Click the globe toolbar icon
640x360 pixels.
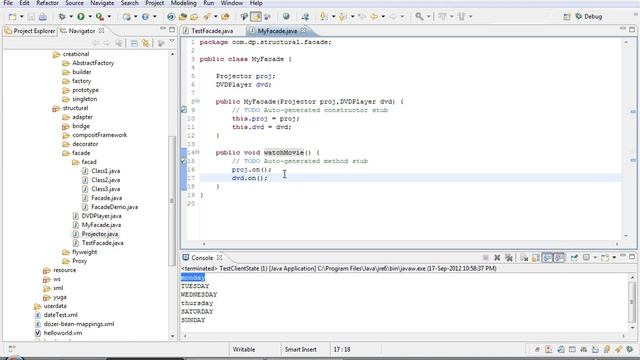click(286, 17)
